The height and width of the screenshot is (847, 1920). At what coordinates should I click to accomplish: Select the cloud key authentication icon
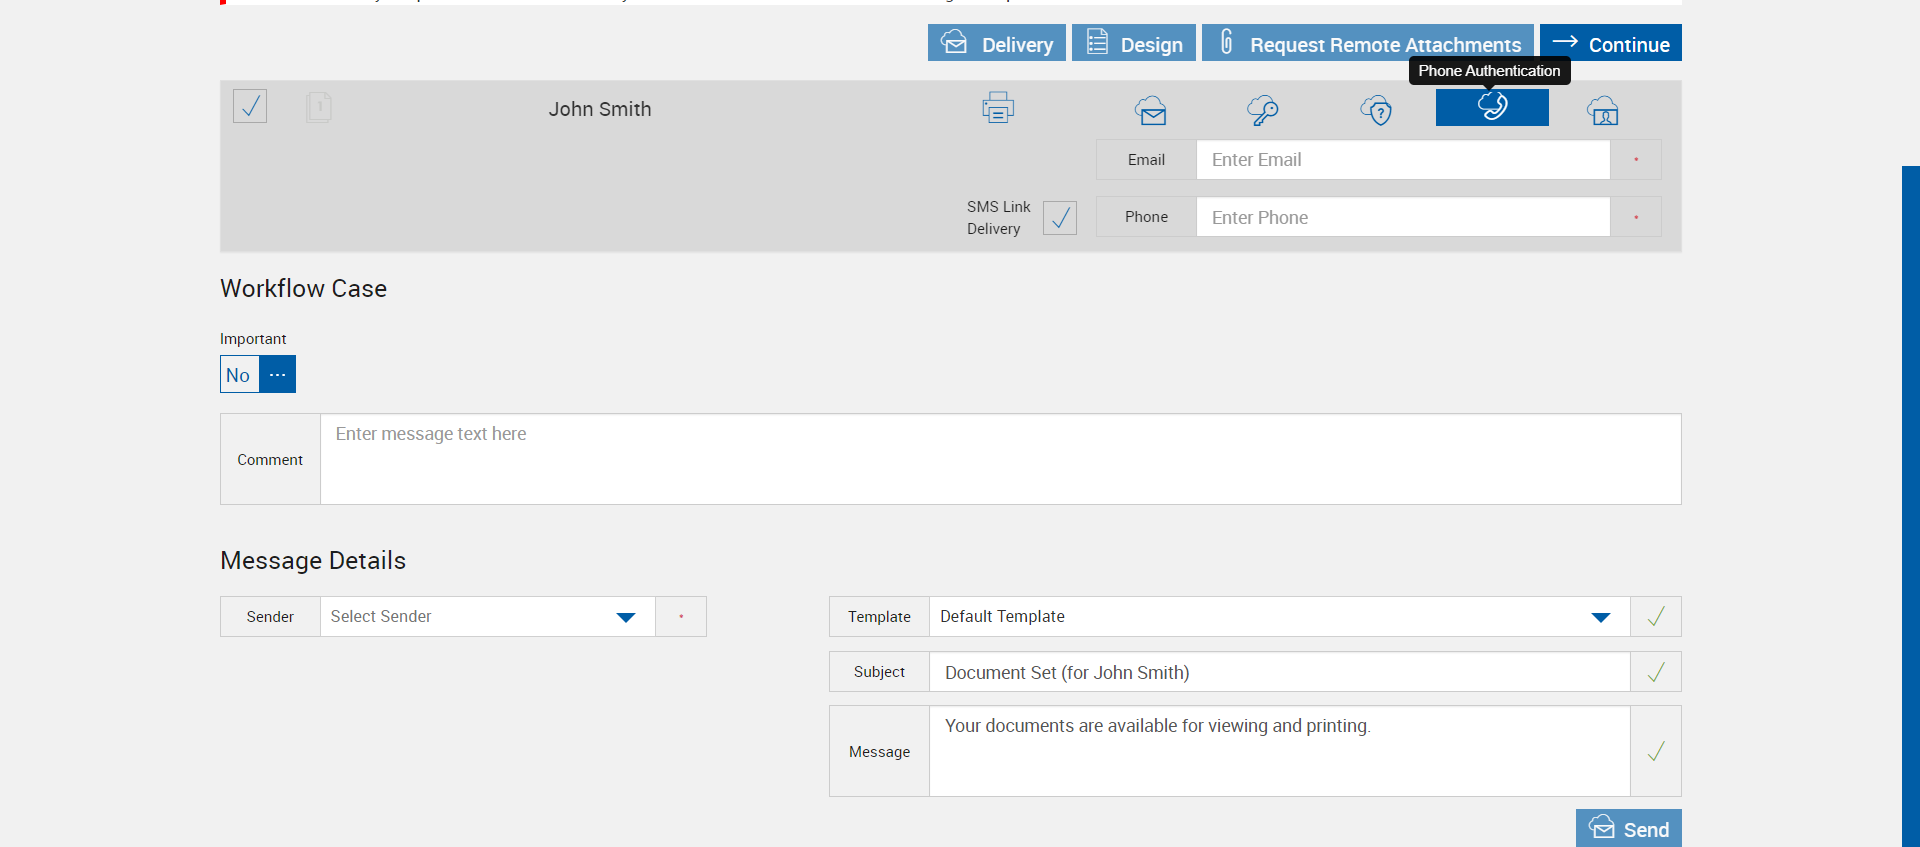click(x=1263, y=110)
